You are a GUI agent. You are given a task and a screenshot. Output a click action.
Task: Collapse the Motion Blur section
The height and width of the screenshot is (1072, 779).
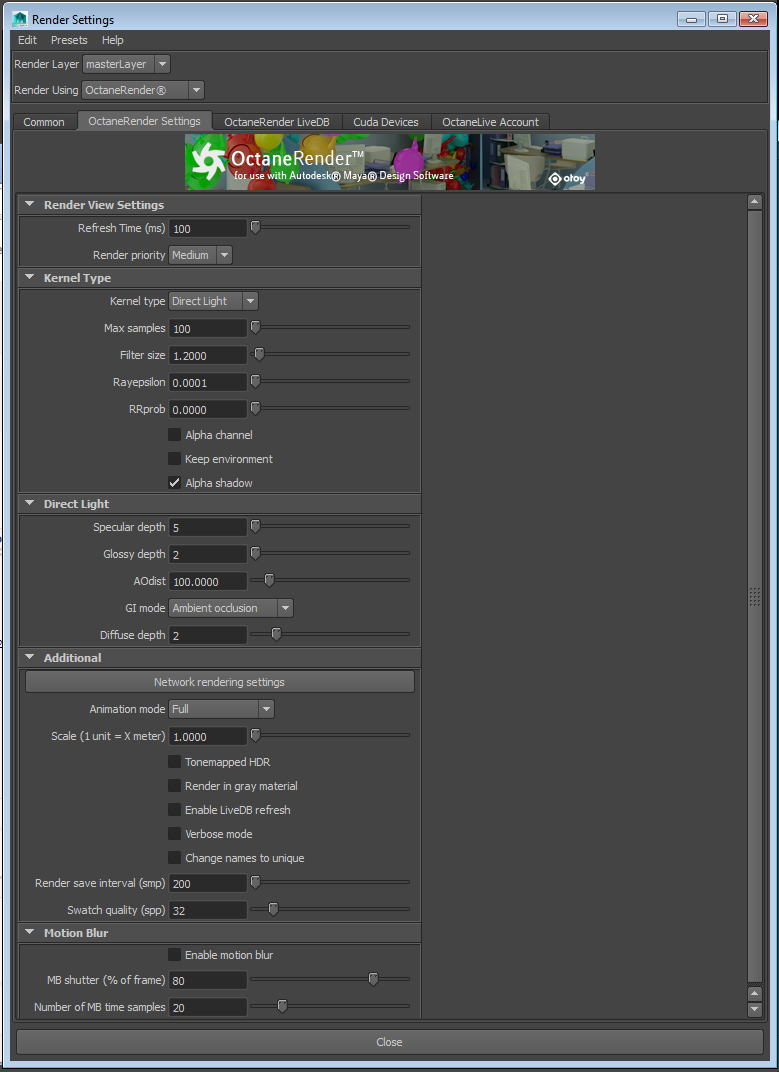coord(29,932)
